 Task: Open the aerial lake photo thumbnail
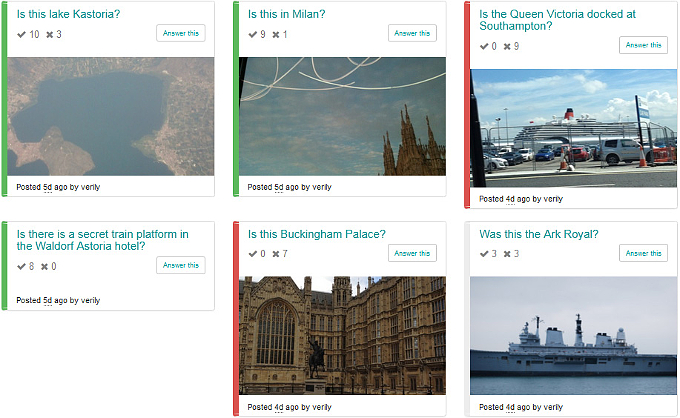[111, 116]
